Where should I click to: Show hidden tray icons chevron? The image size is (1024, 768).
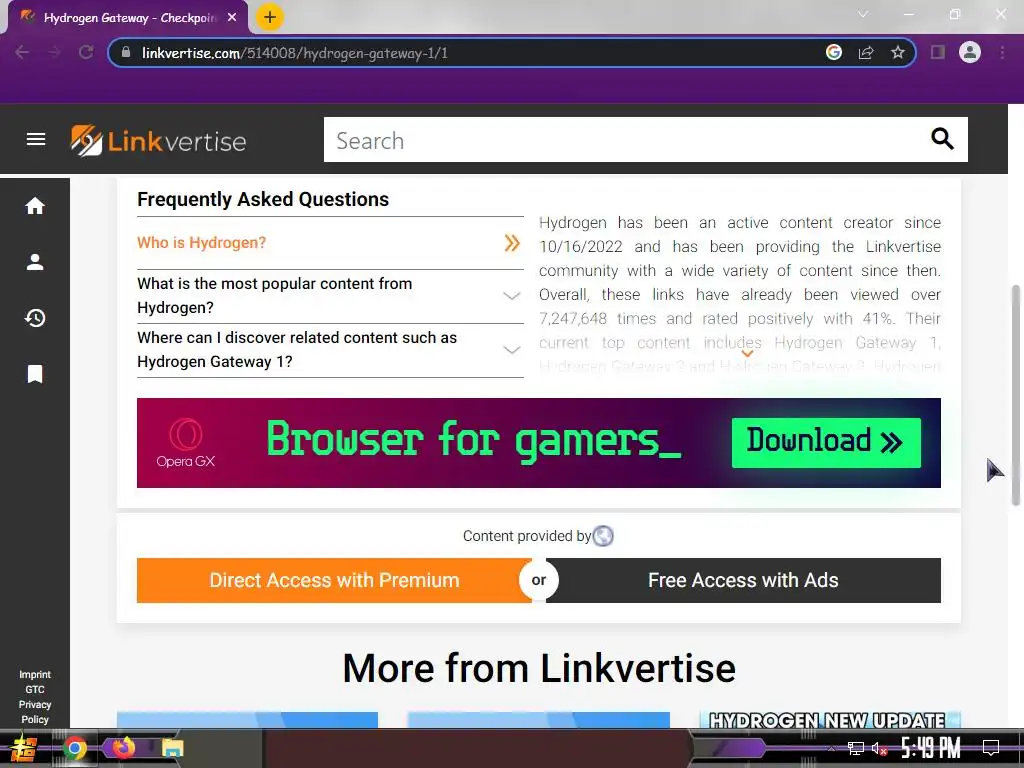pos(831,748)
